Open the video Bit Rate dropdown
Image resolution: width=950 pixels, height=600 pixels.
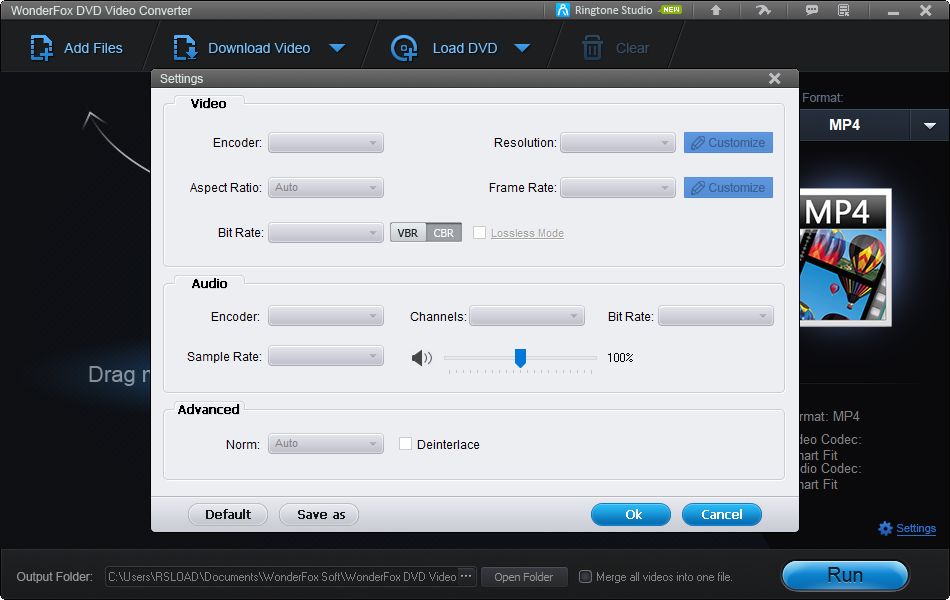click(326, 233)
